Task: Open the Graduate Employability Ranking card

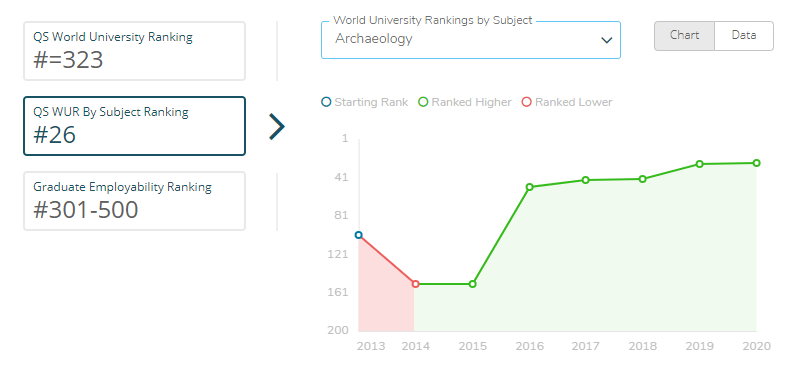Action: pyautogui.click(x=135, y=201)
